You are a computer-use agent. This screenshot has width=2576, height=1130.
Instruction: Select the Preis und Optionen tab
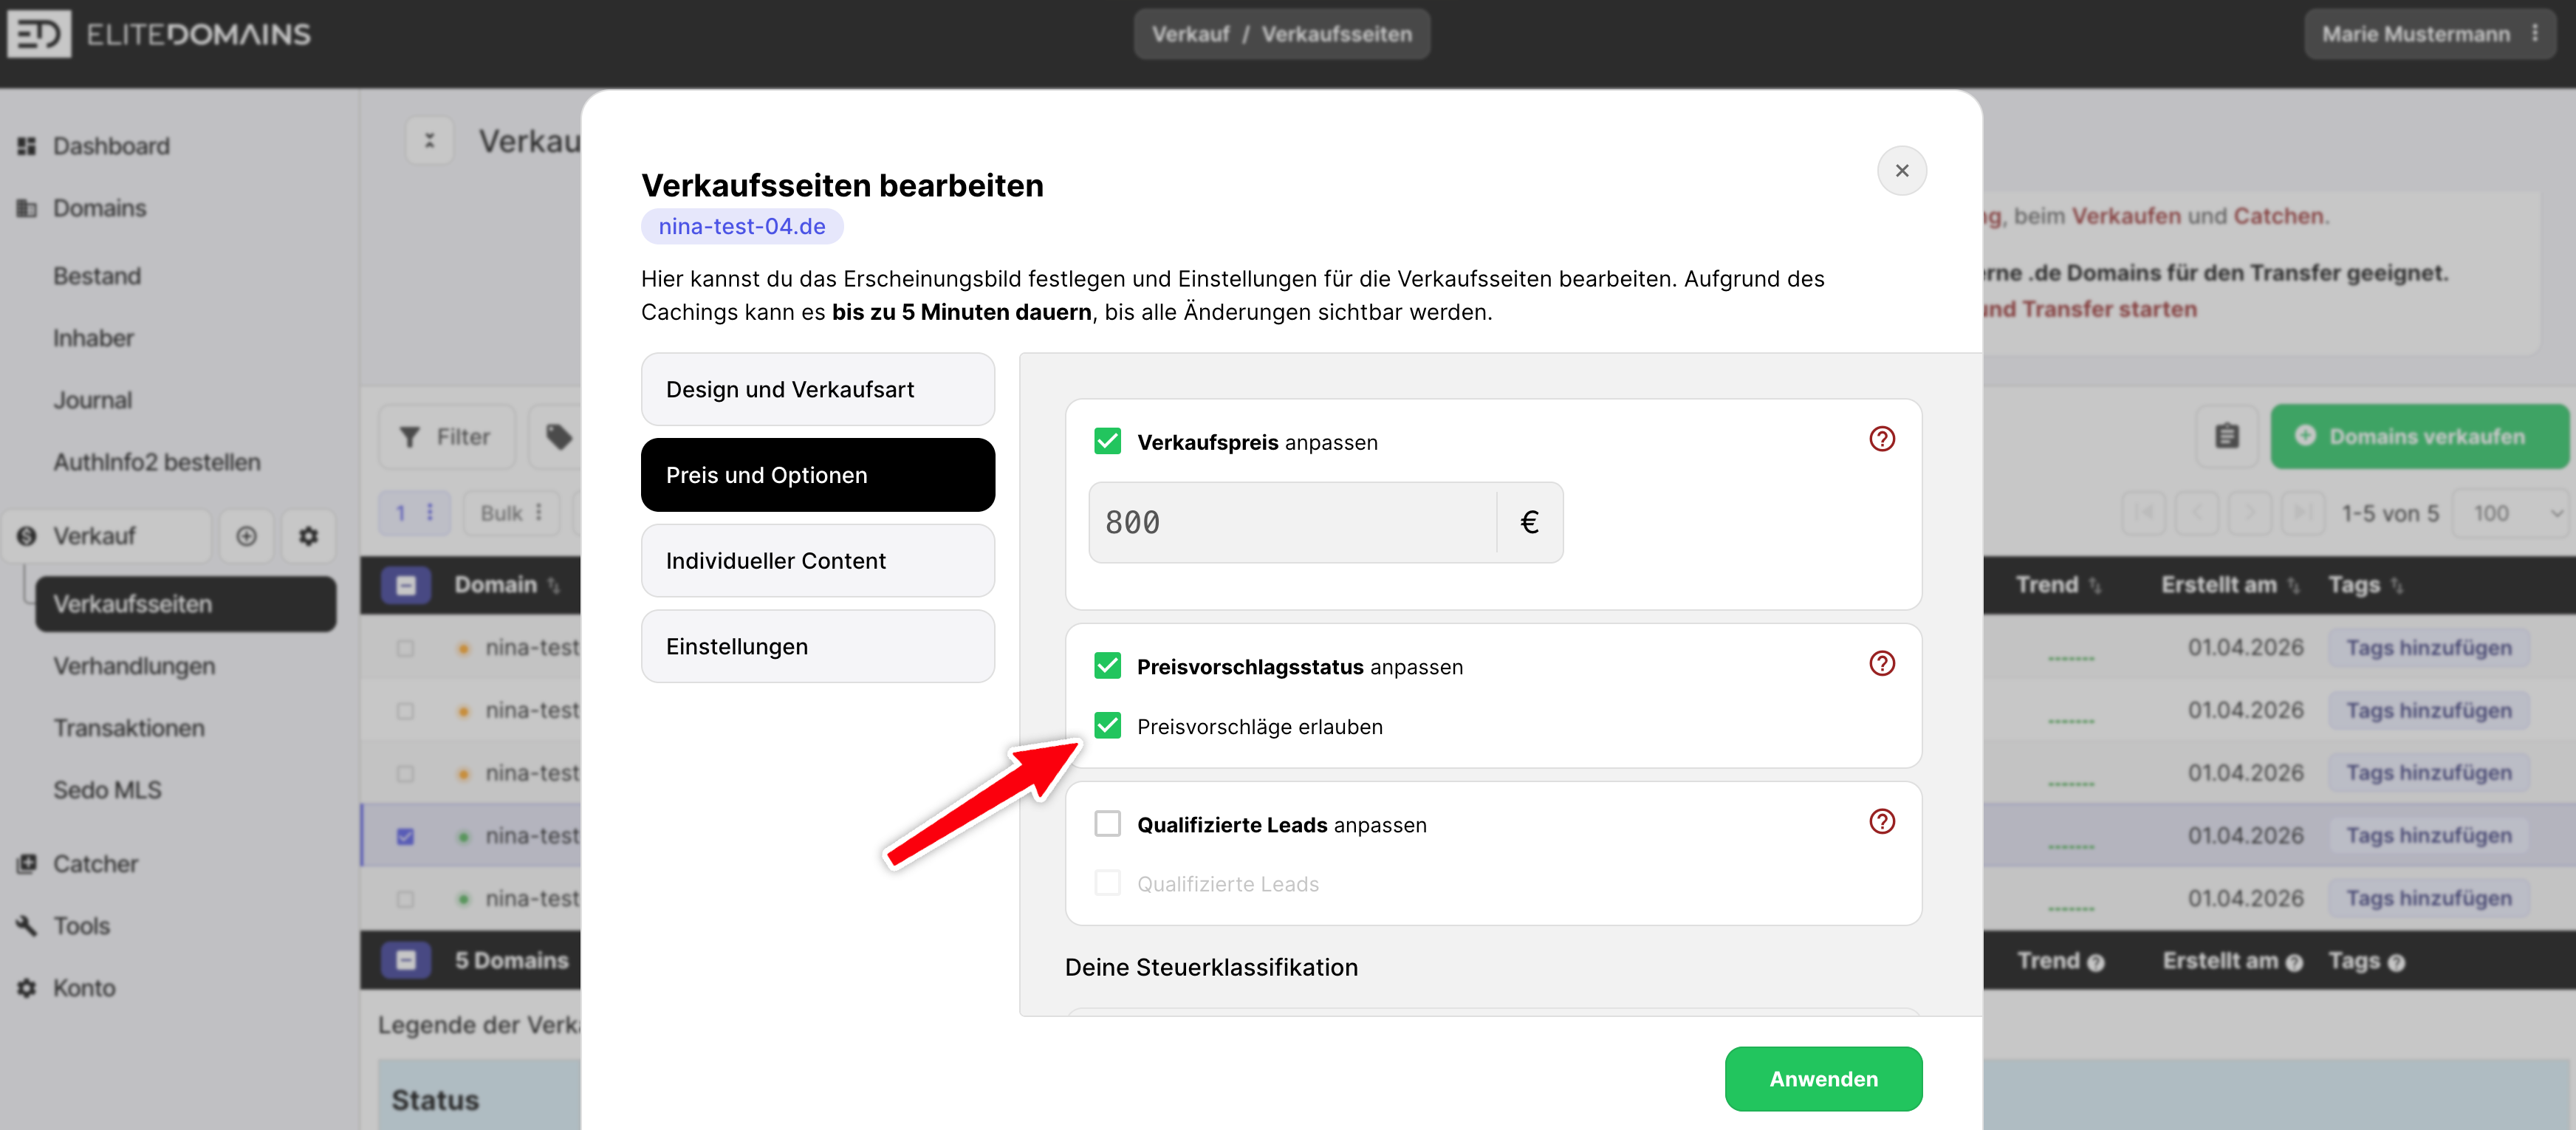point(817,475)
